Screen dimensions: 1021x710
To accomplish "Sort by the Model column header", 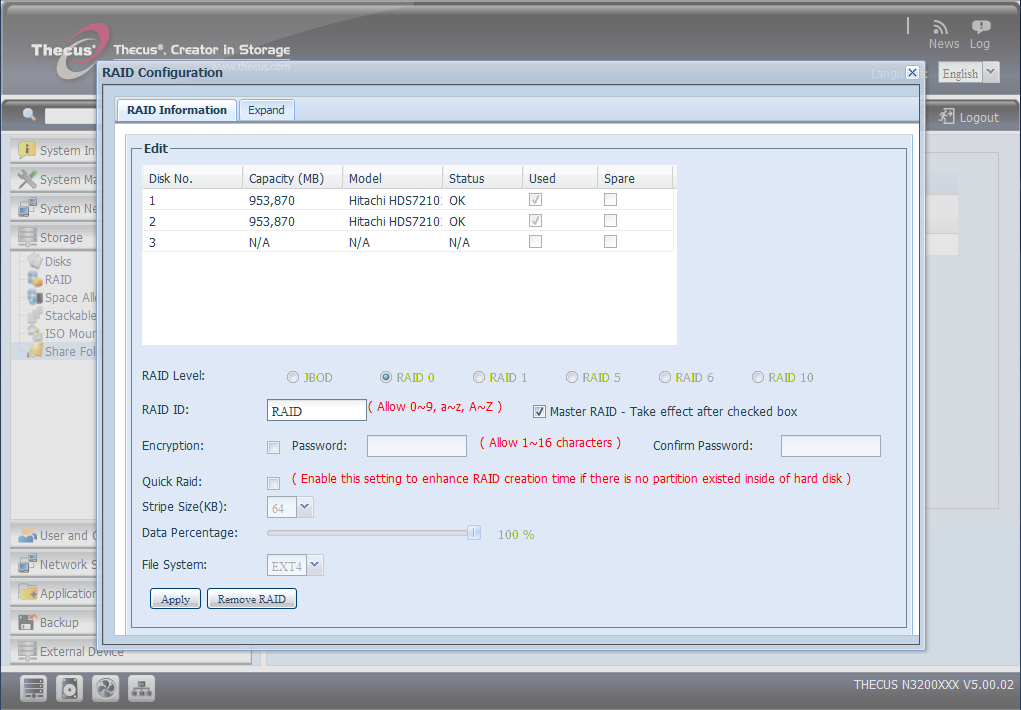I will tap(393, 178).
